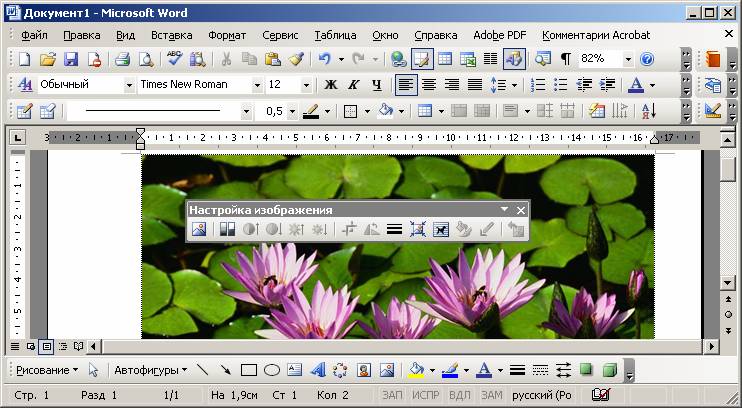The height and width of the screenshot is (408, 742).
Task: Click the Save diskette icon
Action: tap(70, 59)
